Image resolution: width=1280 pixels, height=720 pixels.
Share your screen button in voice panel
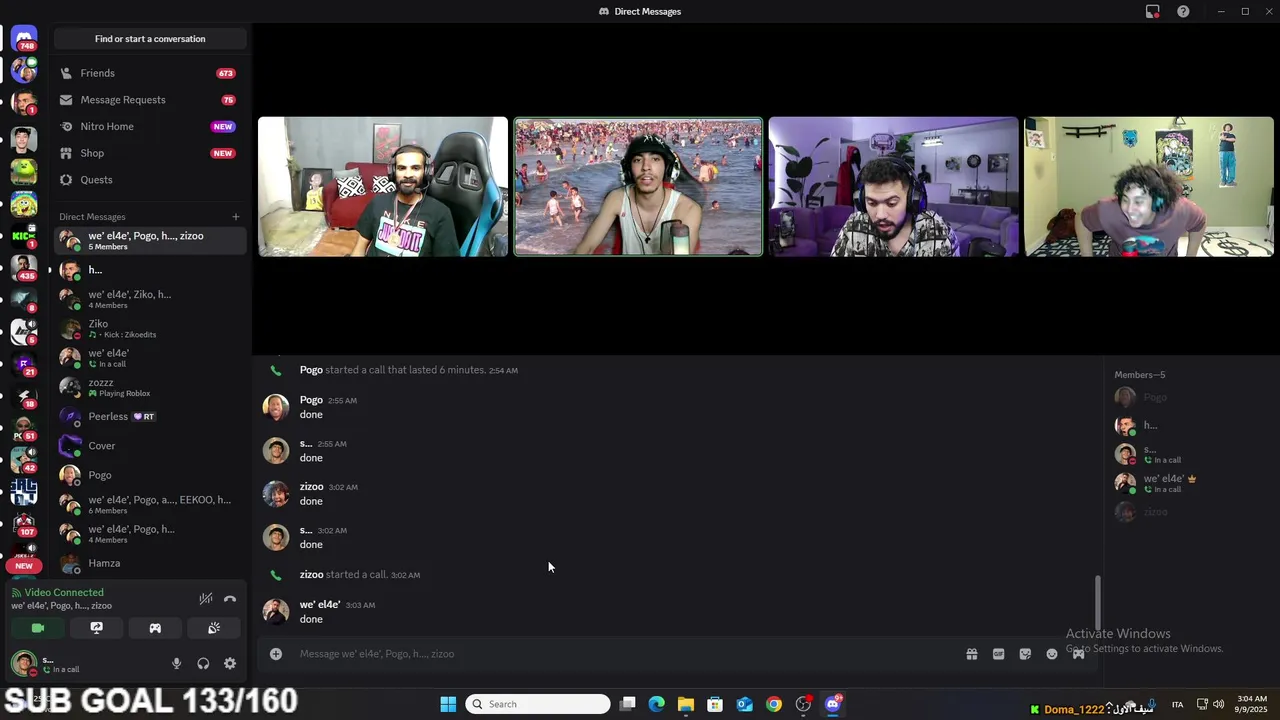tap(97, 628)
